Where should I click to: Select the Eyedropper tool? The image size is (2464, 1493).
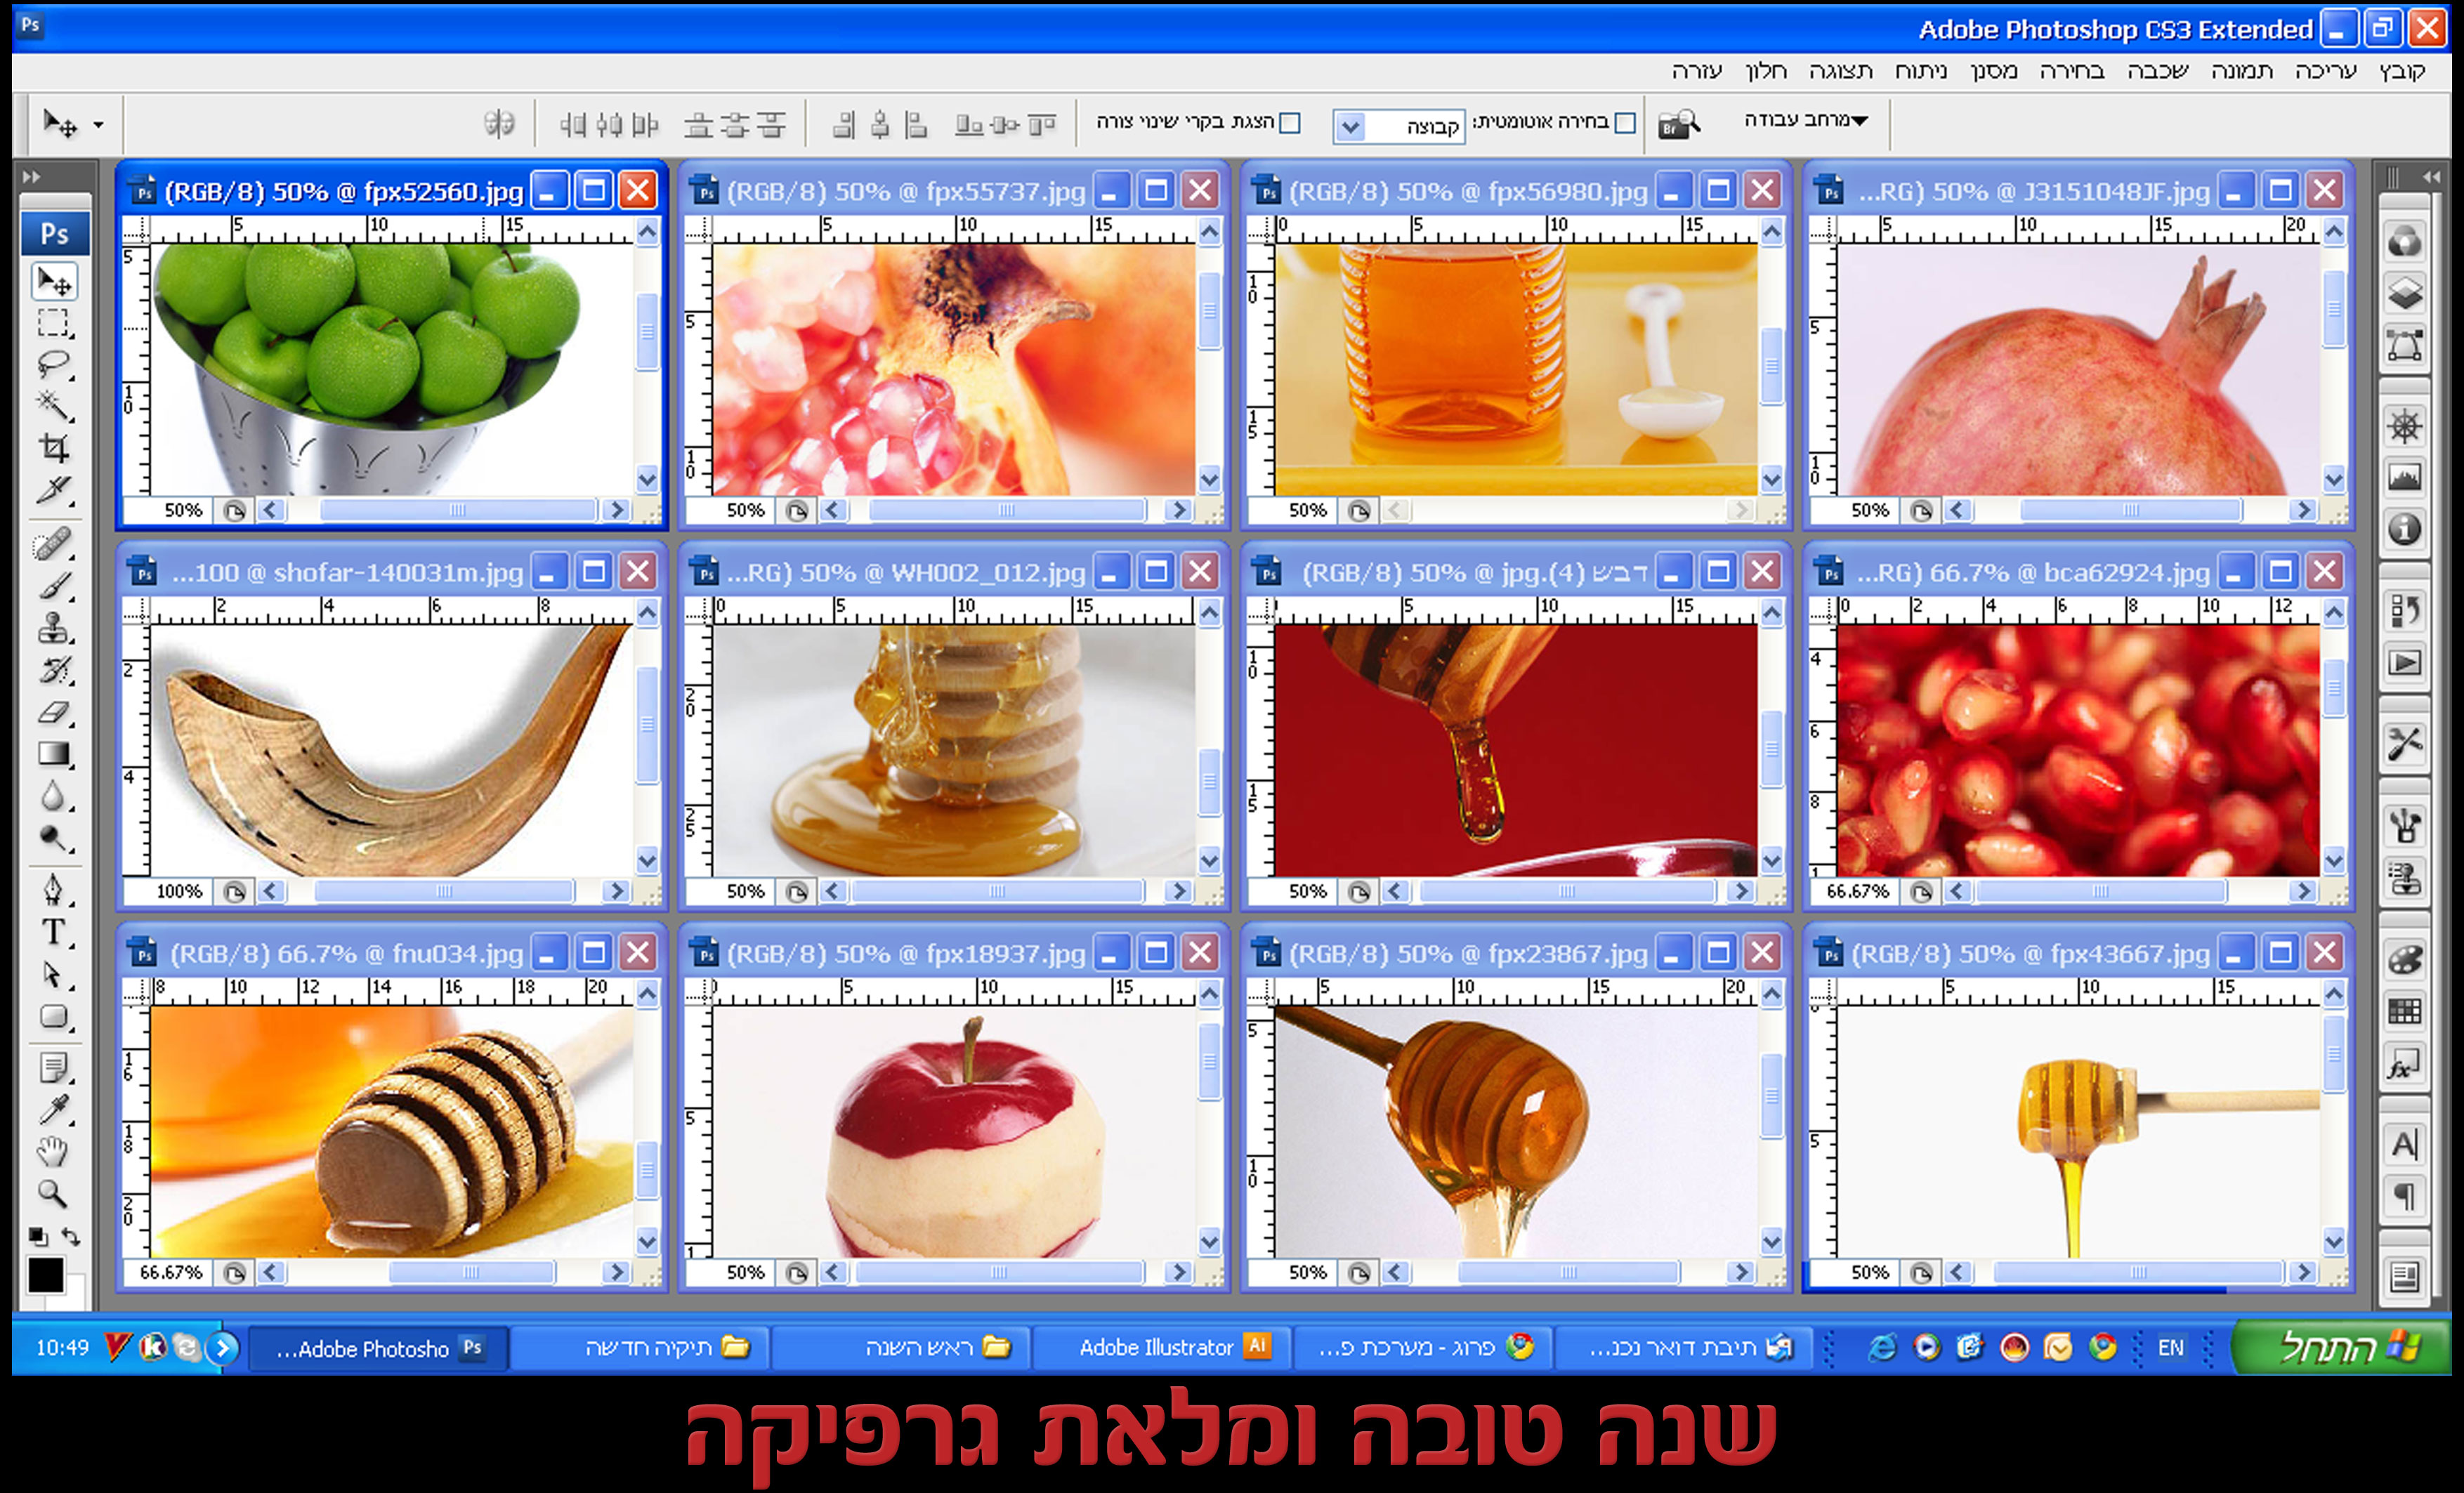pos(54,1110)
